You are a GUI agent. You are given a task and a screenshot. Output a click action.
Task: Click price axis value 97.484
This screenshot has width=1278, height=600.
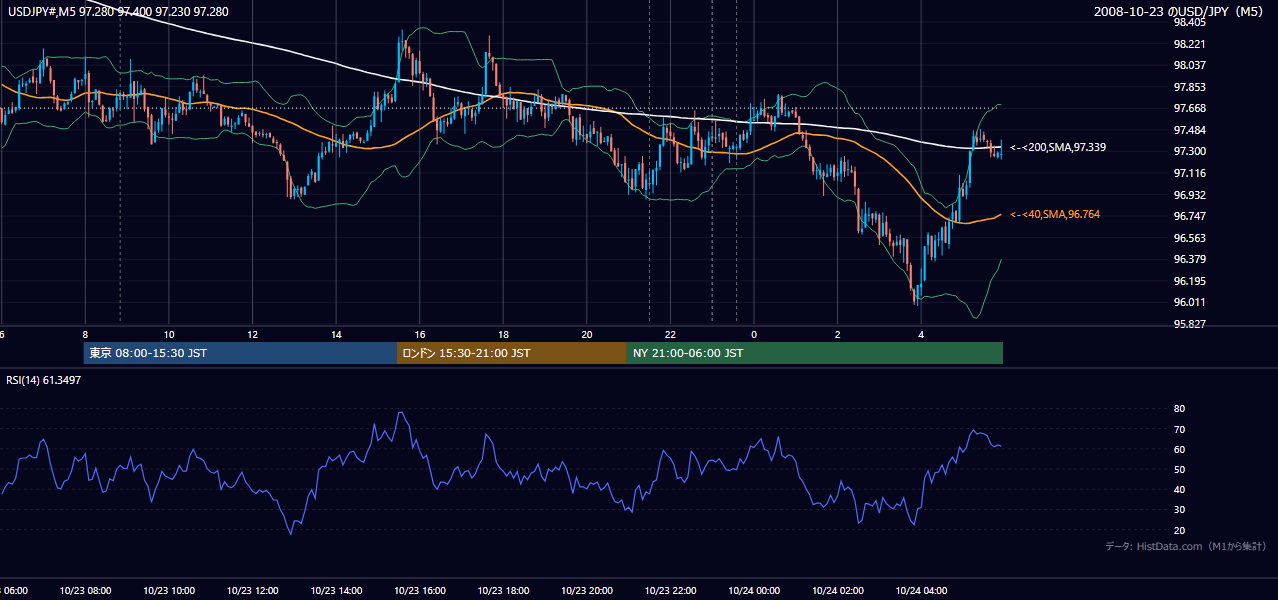pos(1189,130)
